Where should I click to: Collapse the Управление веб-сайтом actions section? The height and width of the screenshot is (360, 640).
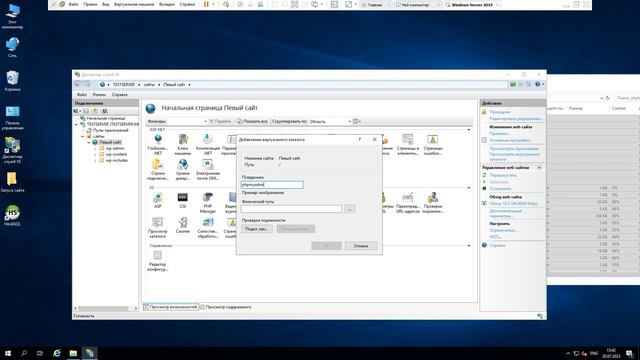(539, 168)
